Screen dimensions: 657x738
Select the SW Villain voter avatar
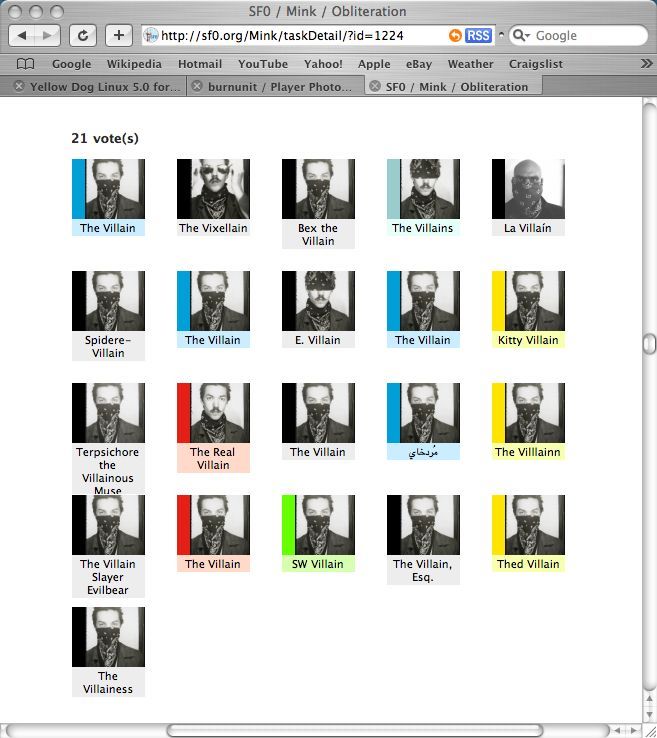point(318,525)
